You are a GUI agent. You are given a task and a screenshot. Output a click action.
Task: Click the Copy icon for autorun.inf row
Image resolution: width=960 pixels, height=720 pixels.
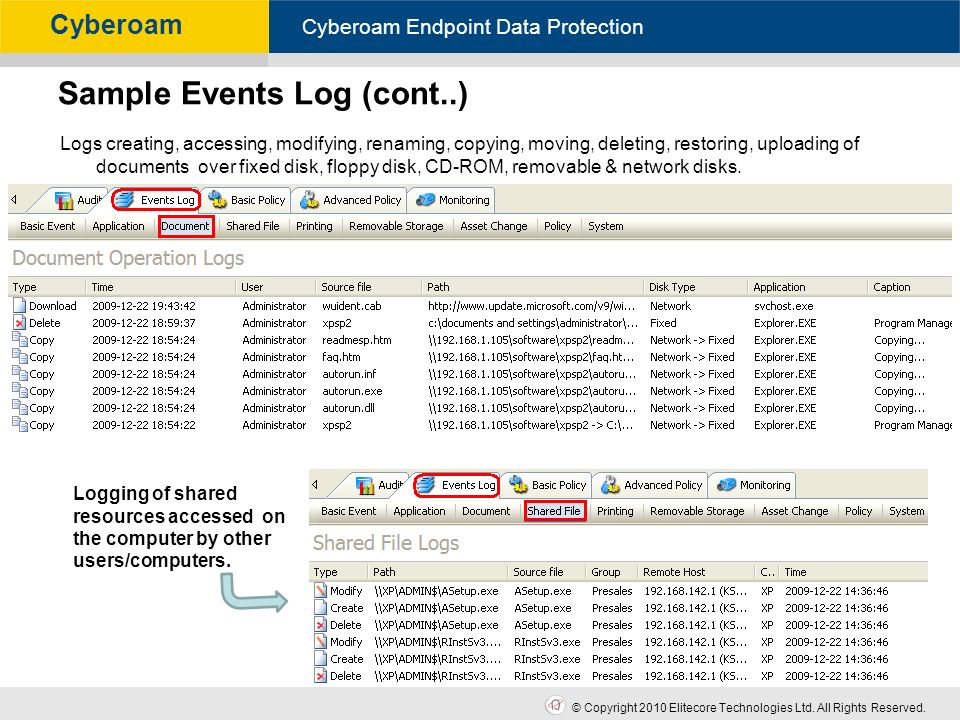(20, 373)
